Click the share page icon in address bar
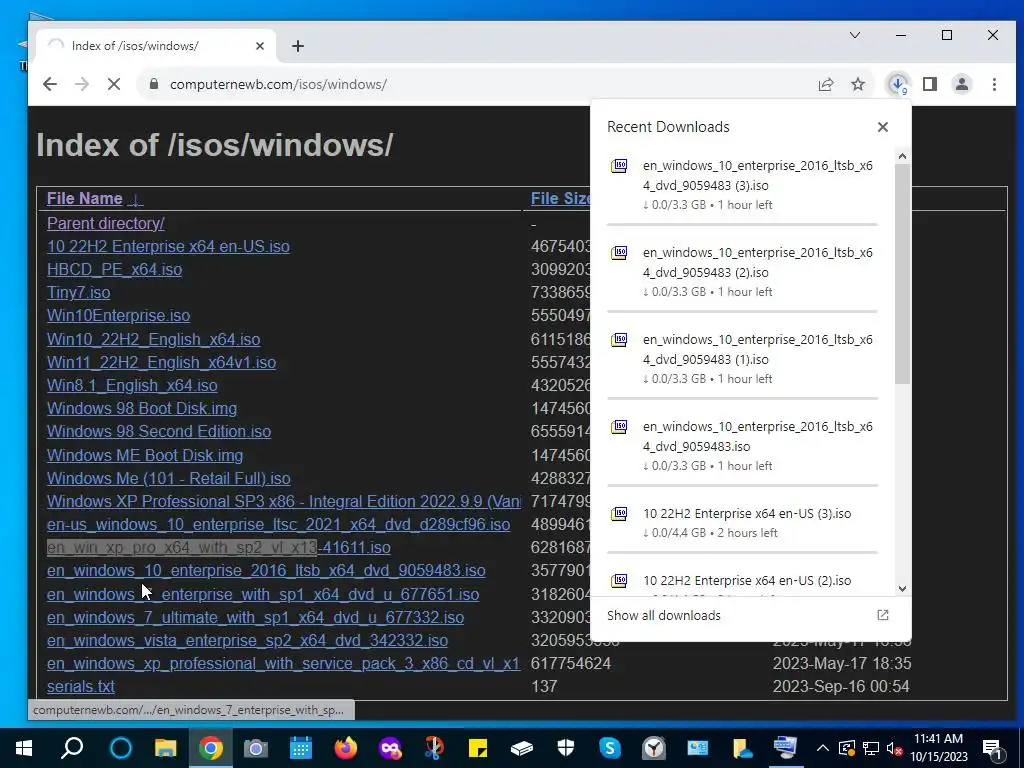The width and height of the screenshot is (1024, 768). point(825,84)
